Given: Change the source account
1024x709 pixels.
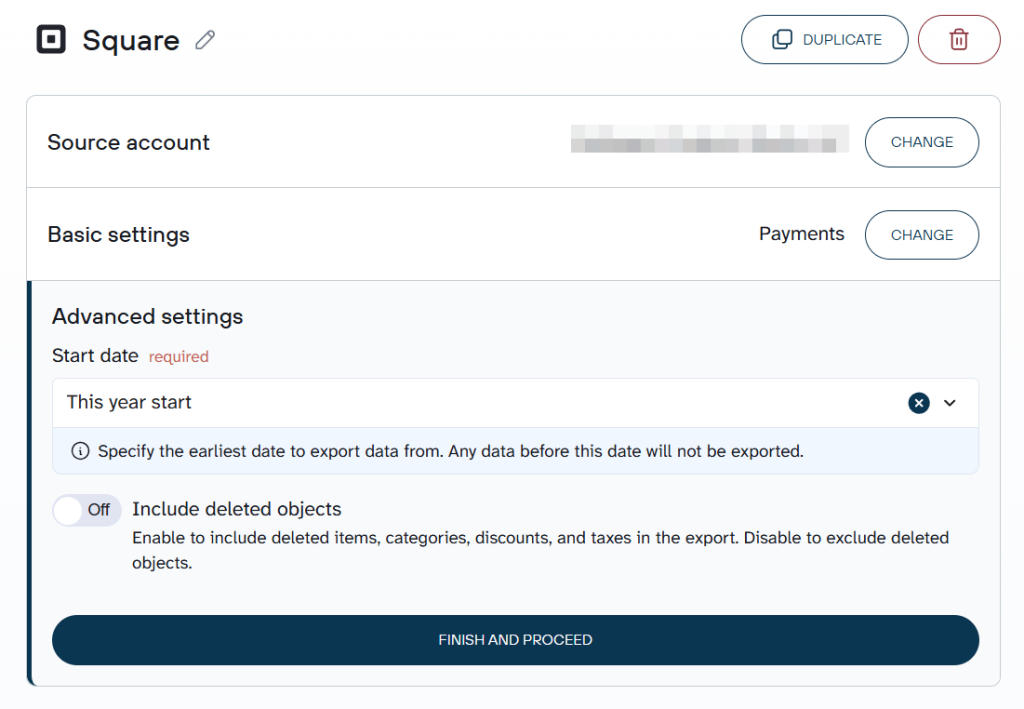Looking at the screenshot, I should [x=921, y=142].
